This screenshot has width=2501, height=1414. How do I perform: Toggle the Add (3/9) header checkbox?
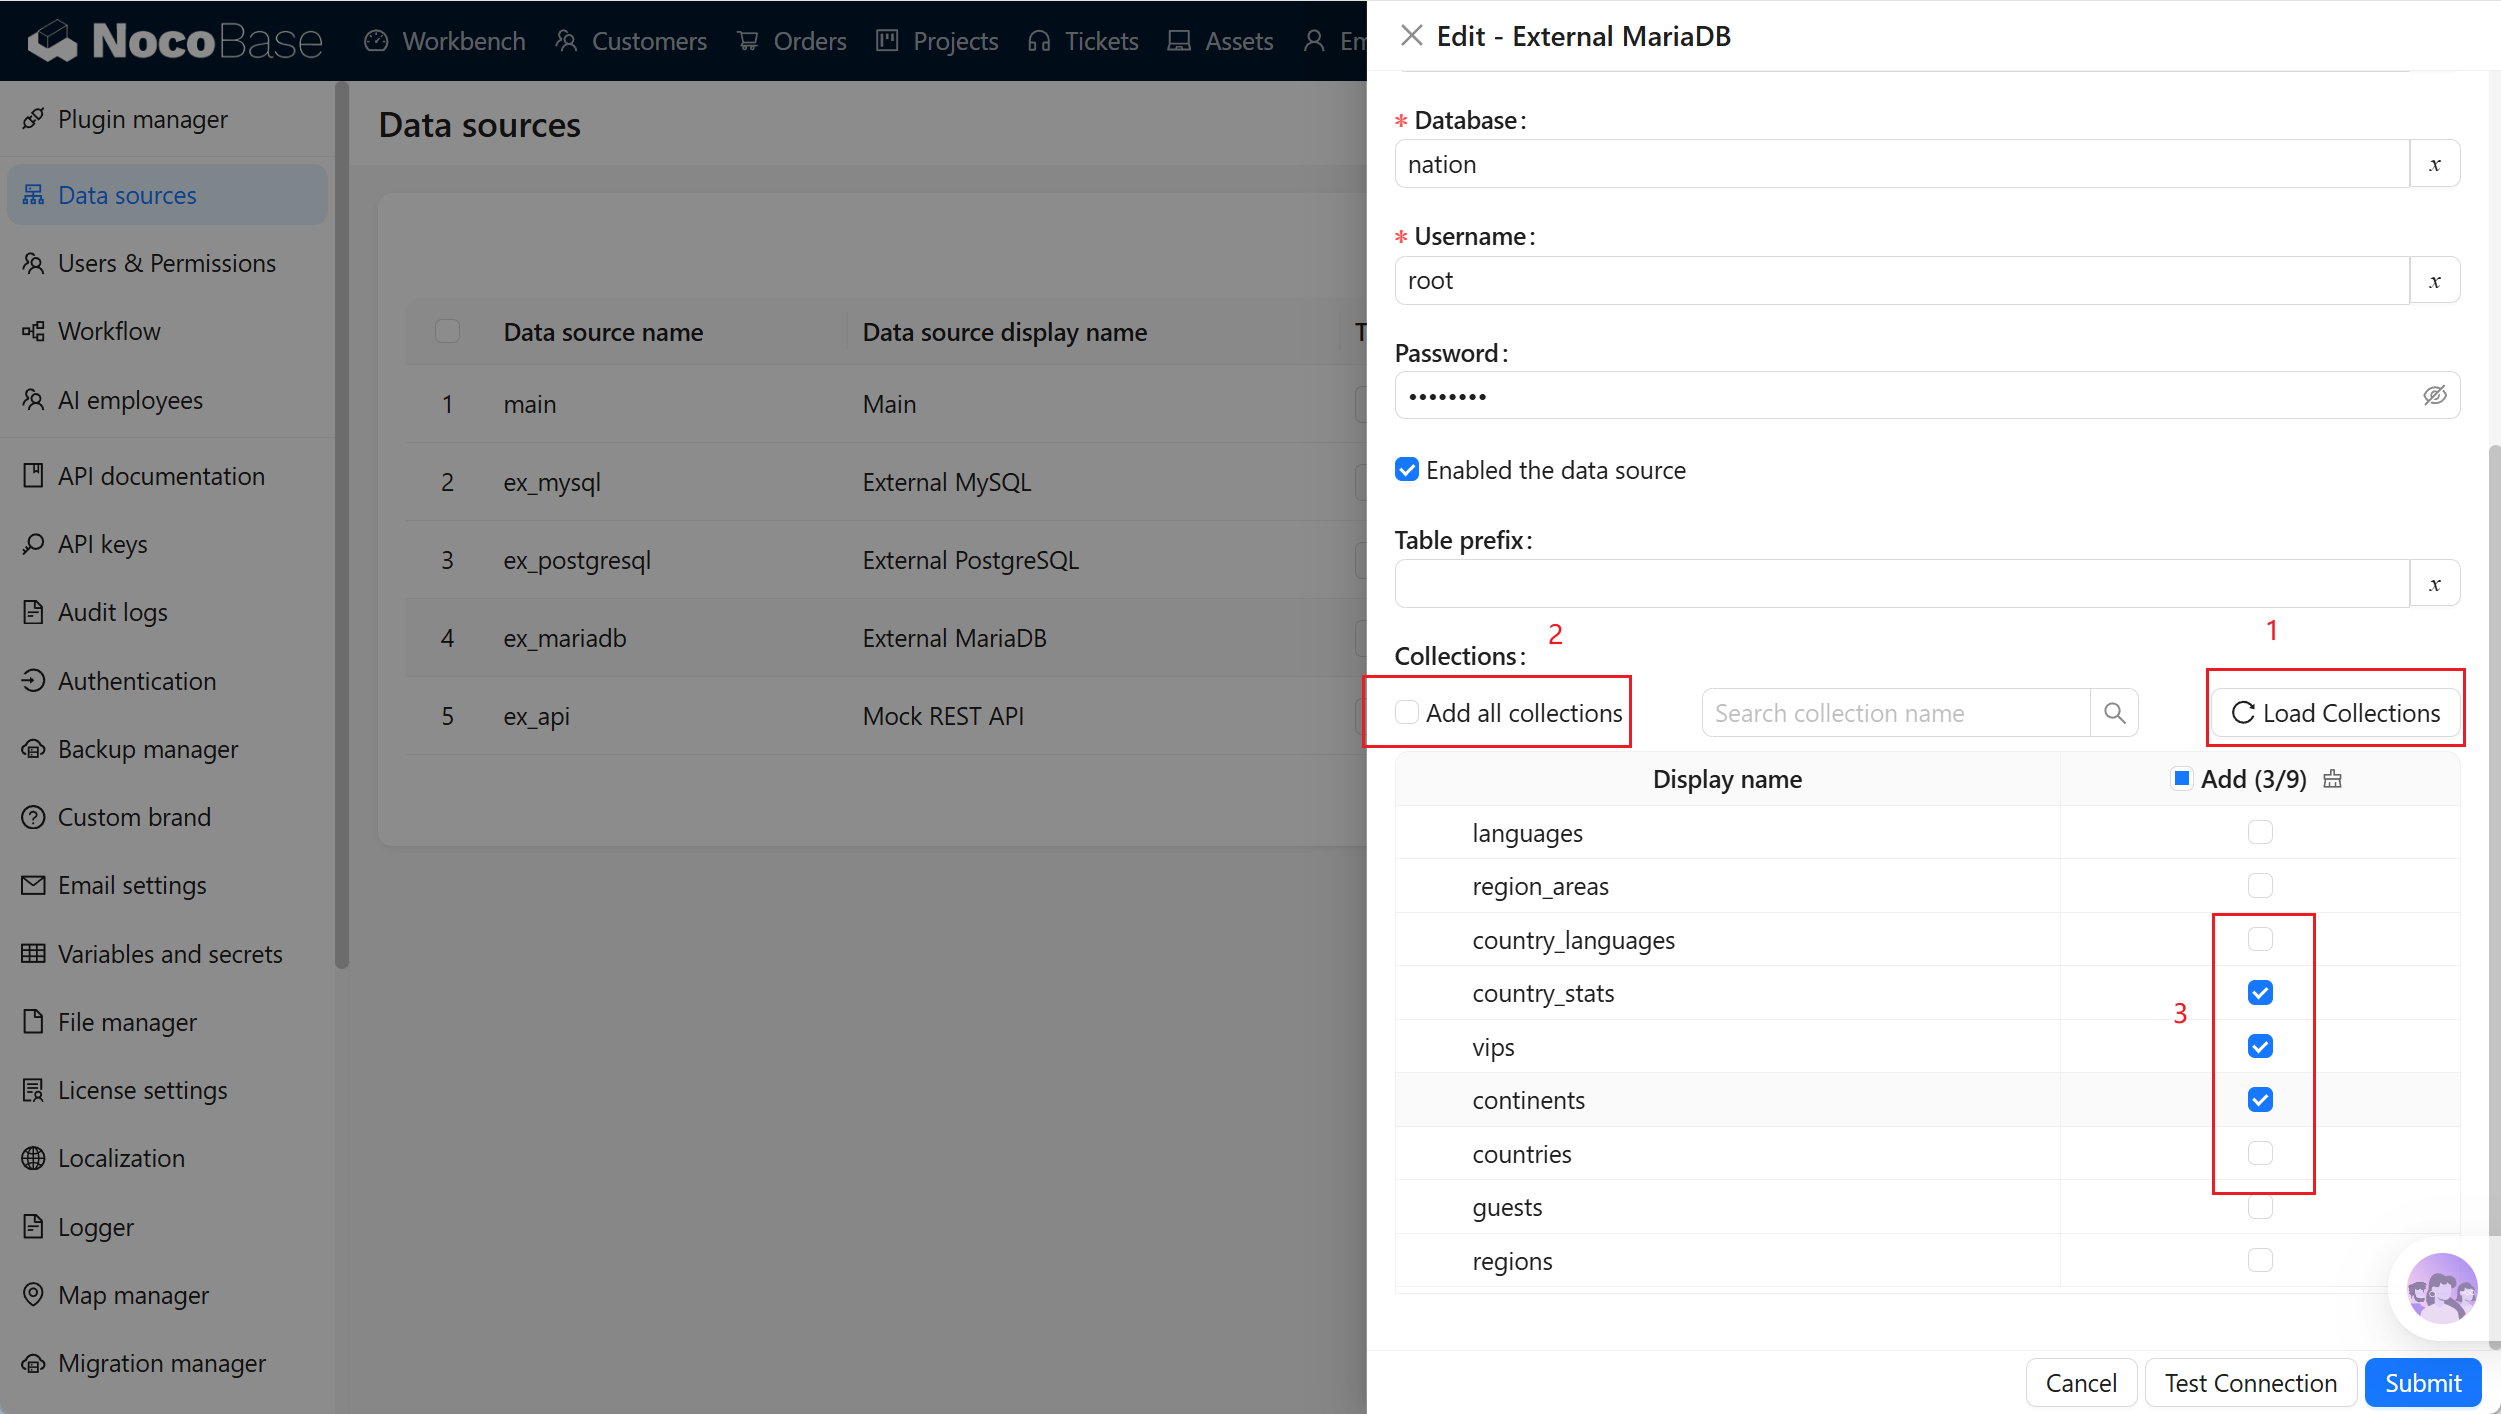coord(2181,778)
